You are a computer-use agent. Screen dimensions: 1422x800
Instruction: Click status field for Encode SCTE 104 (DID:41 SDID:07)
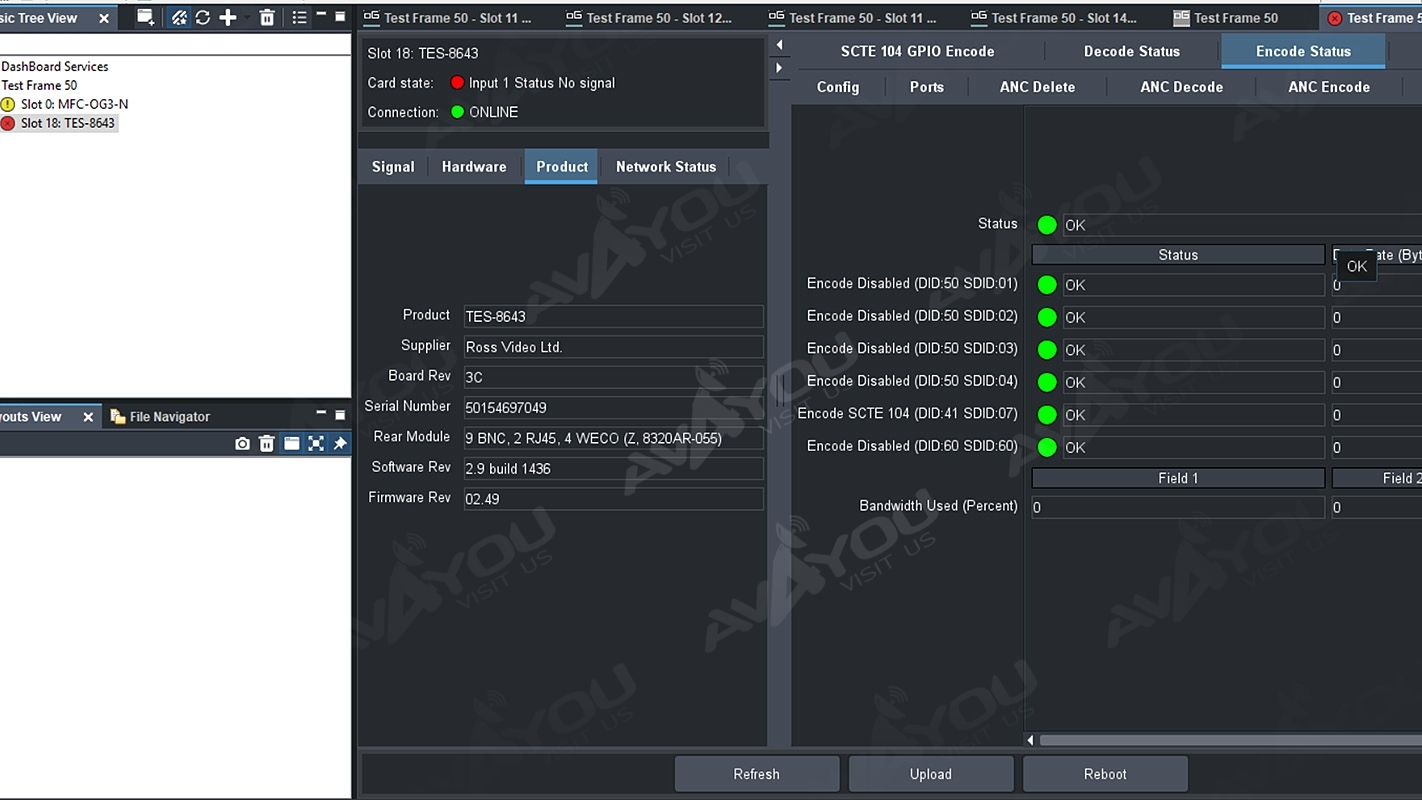click(x=1193, y=415)
